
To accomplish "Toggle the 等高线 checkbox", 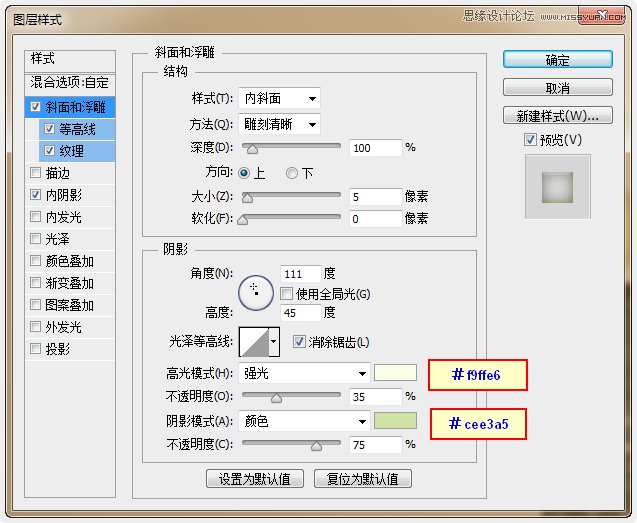I will point(50,129).
